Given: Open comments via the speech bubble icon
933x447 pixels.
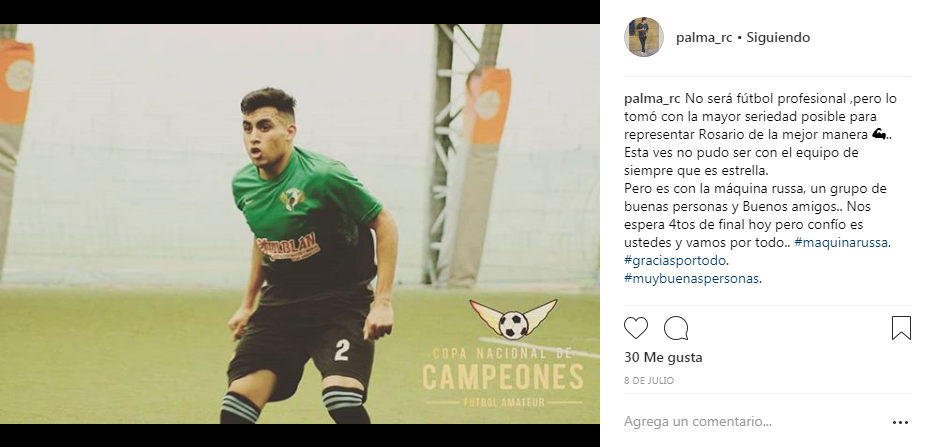Looking at the screenshot, I should tap(676, 328).
